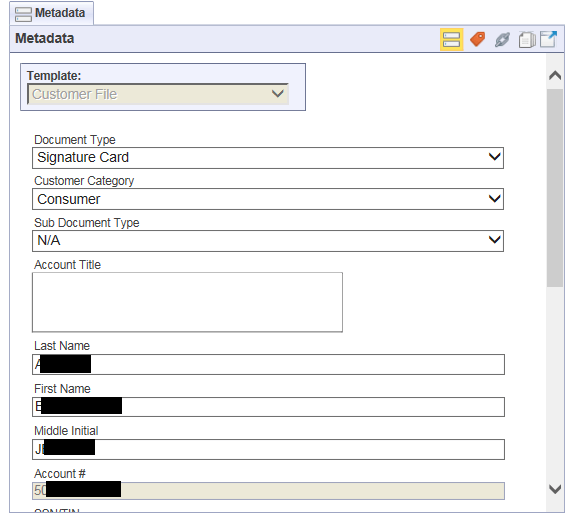
Task: Click the document copy pages icon
Action: point(527,40)
